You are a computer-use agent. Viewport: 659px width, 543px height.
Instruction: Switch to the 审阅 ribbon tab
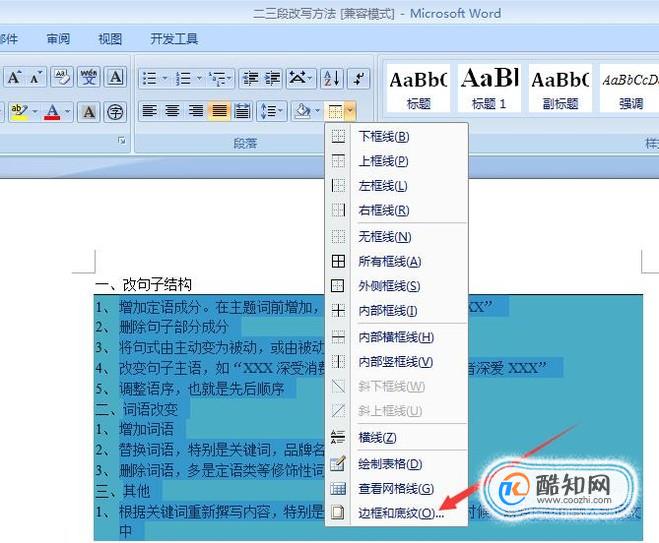point(58,39)
